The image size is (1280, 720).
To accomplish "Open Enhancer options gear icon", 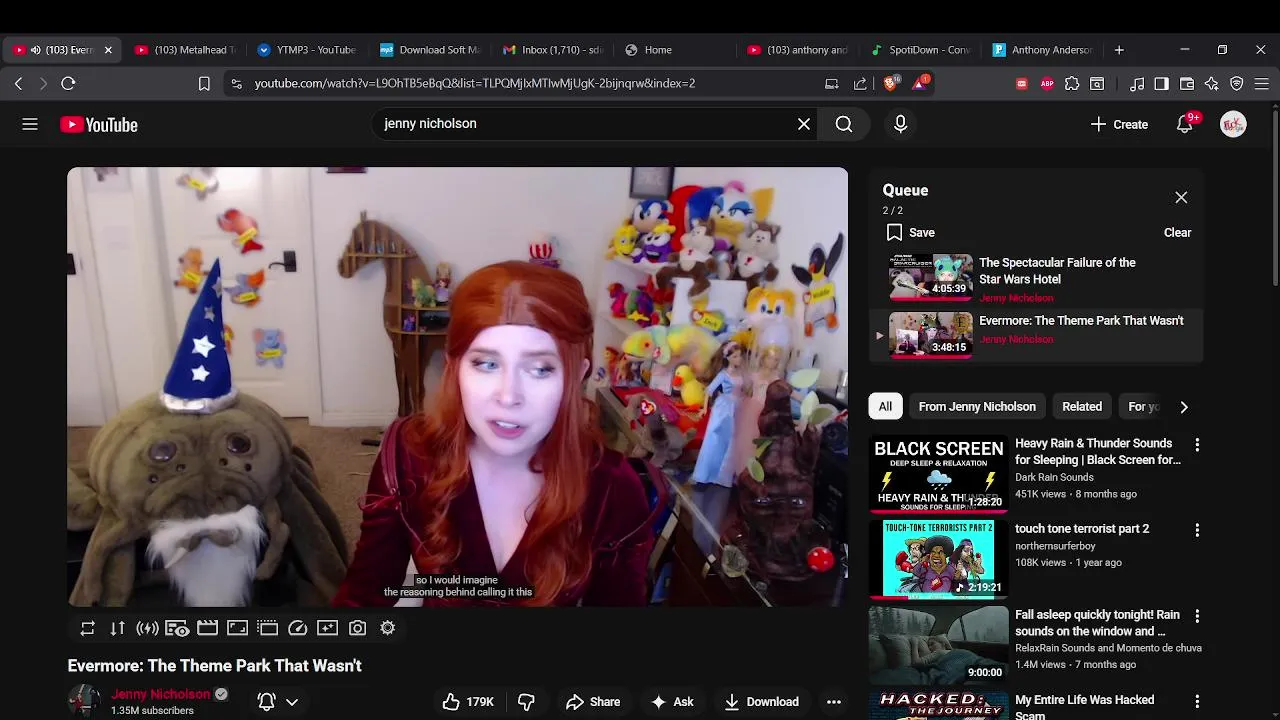I will (x=387, y=628).
